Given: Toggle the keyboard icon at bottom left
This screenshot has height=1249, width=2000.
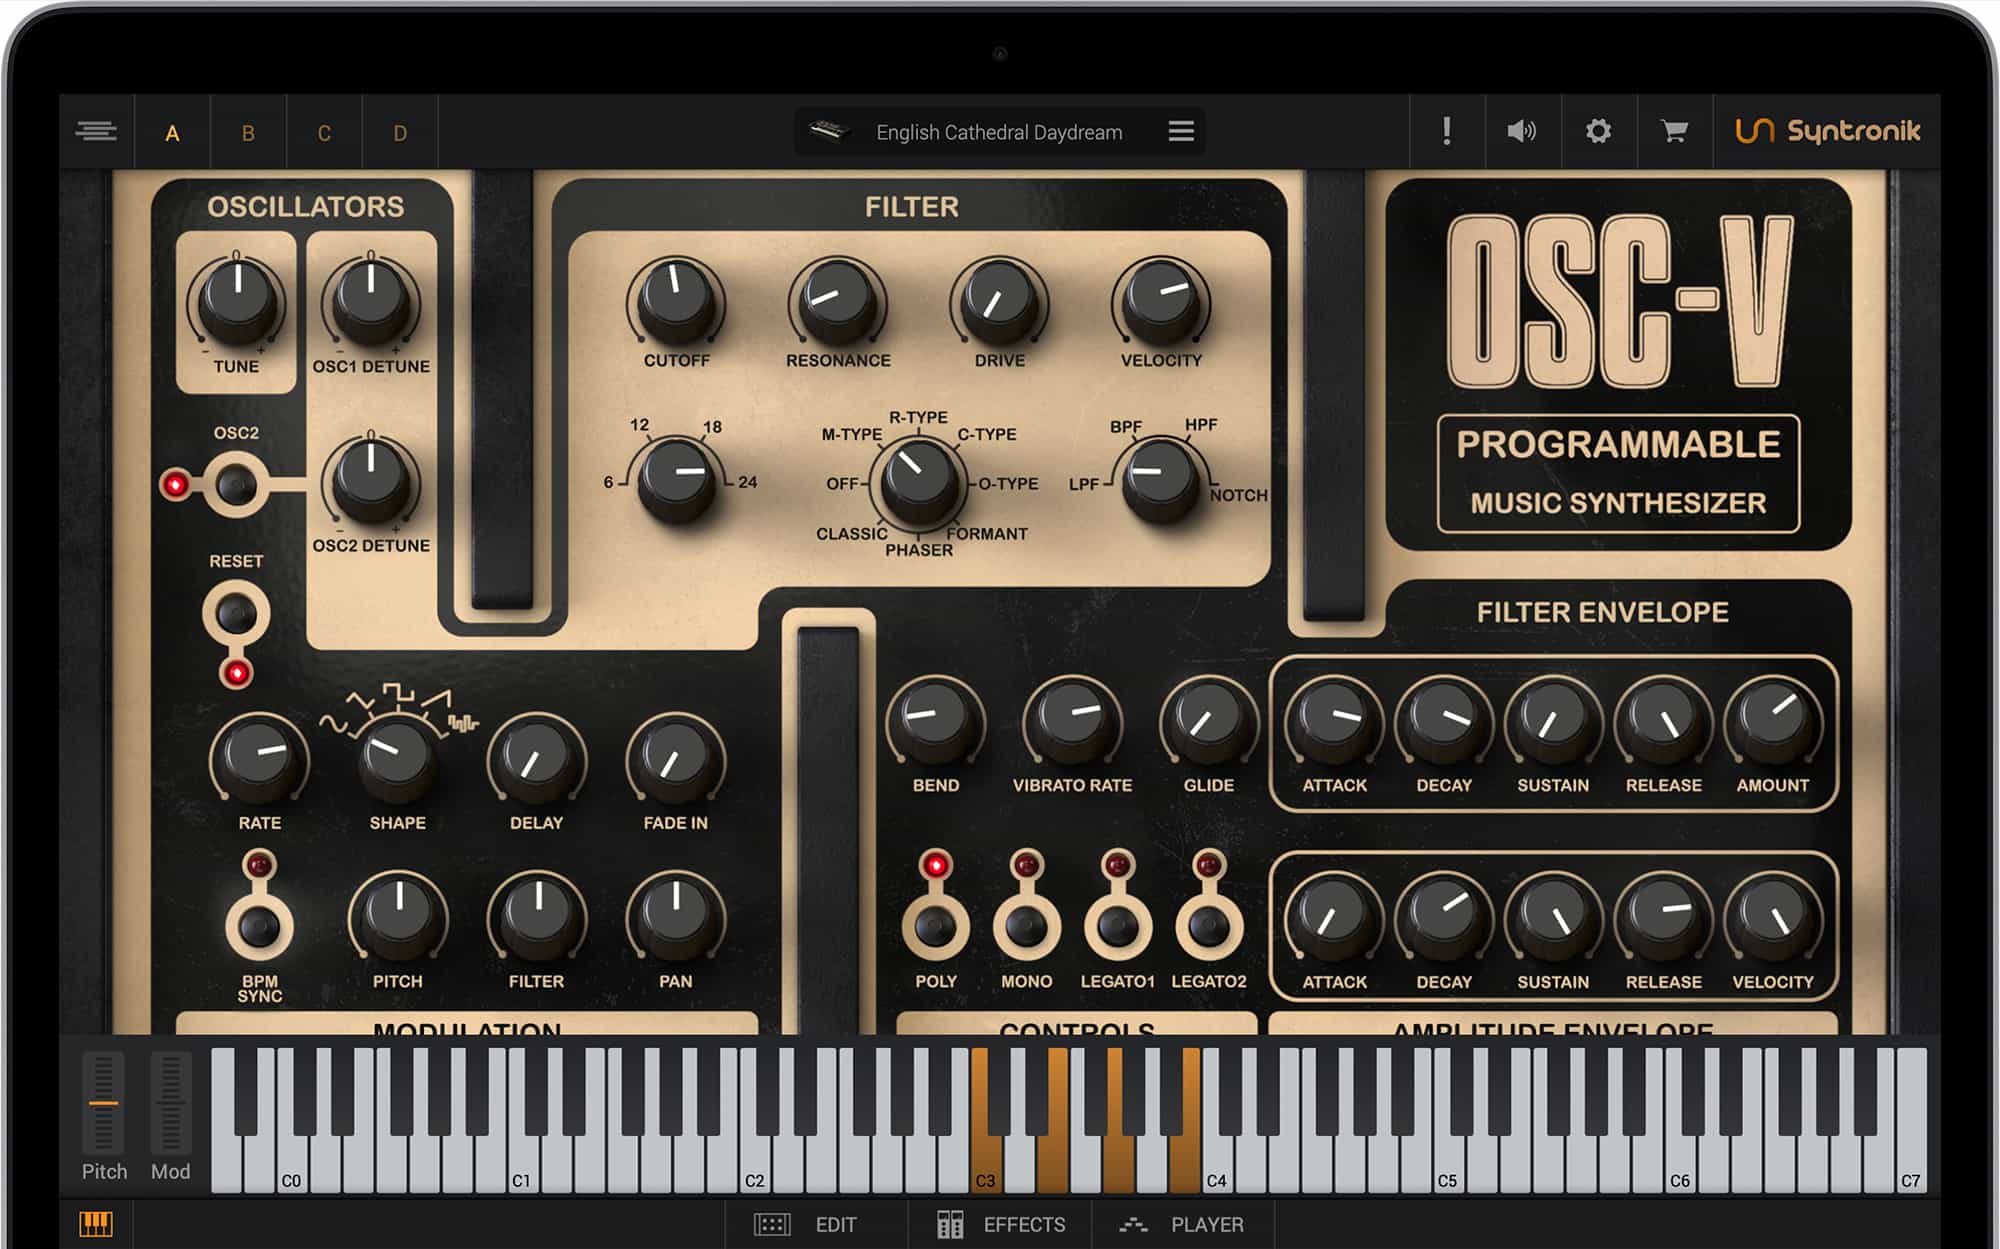Looking at the screenshot, I should coord(96,1224).
